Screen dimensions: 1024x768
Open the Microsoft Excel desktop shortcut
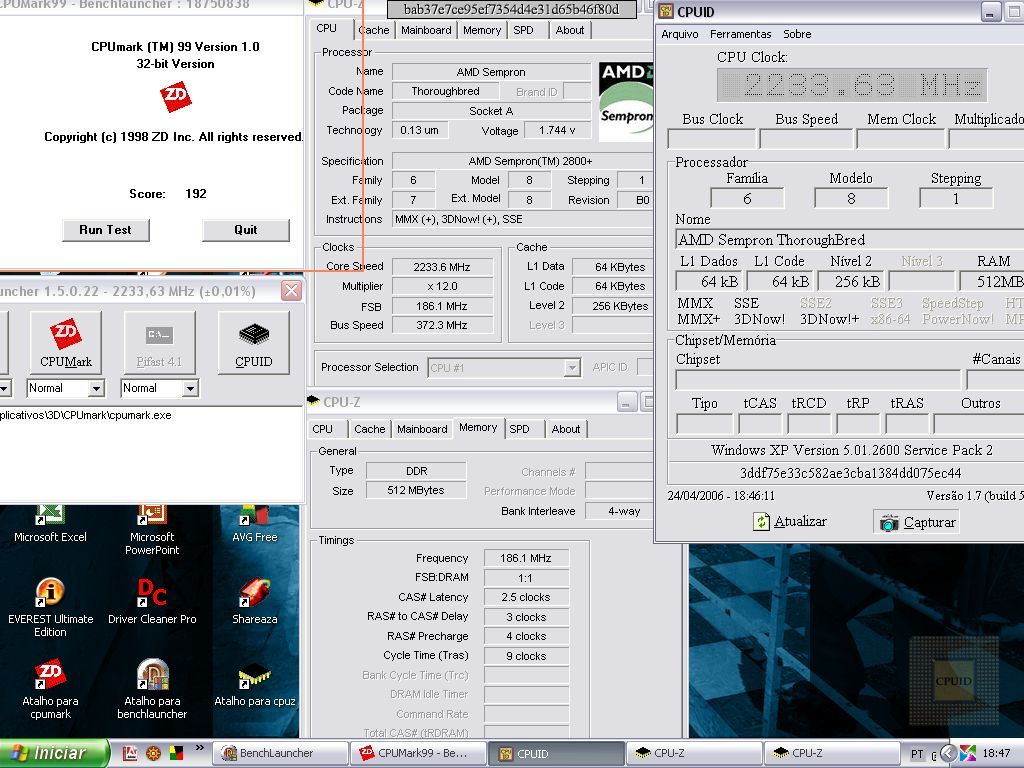click(x=50, y=524)
